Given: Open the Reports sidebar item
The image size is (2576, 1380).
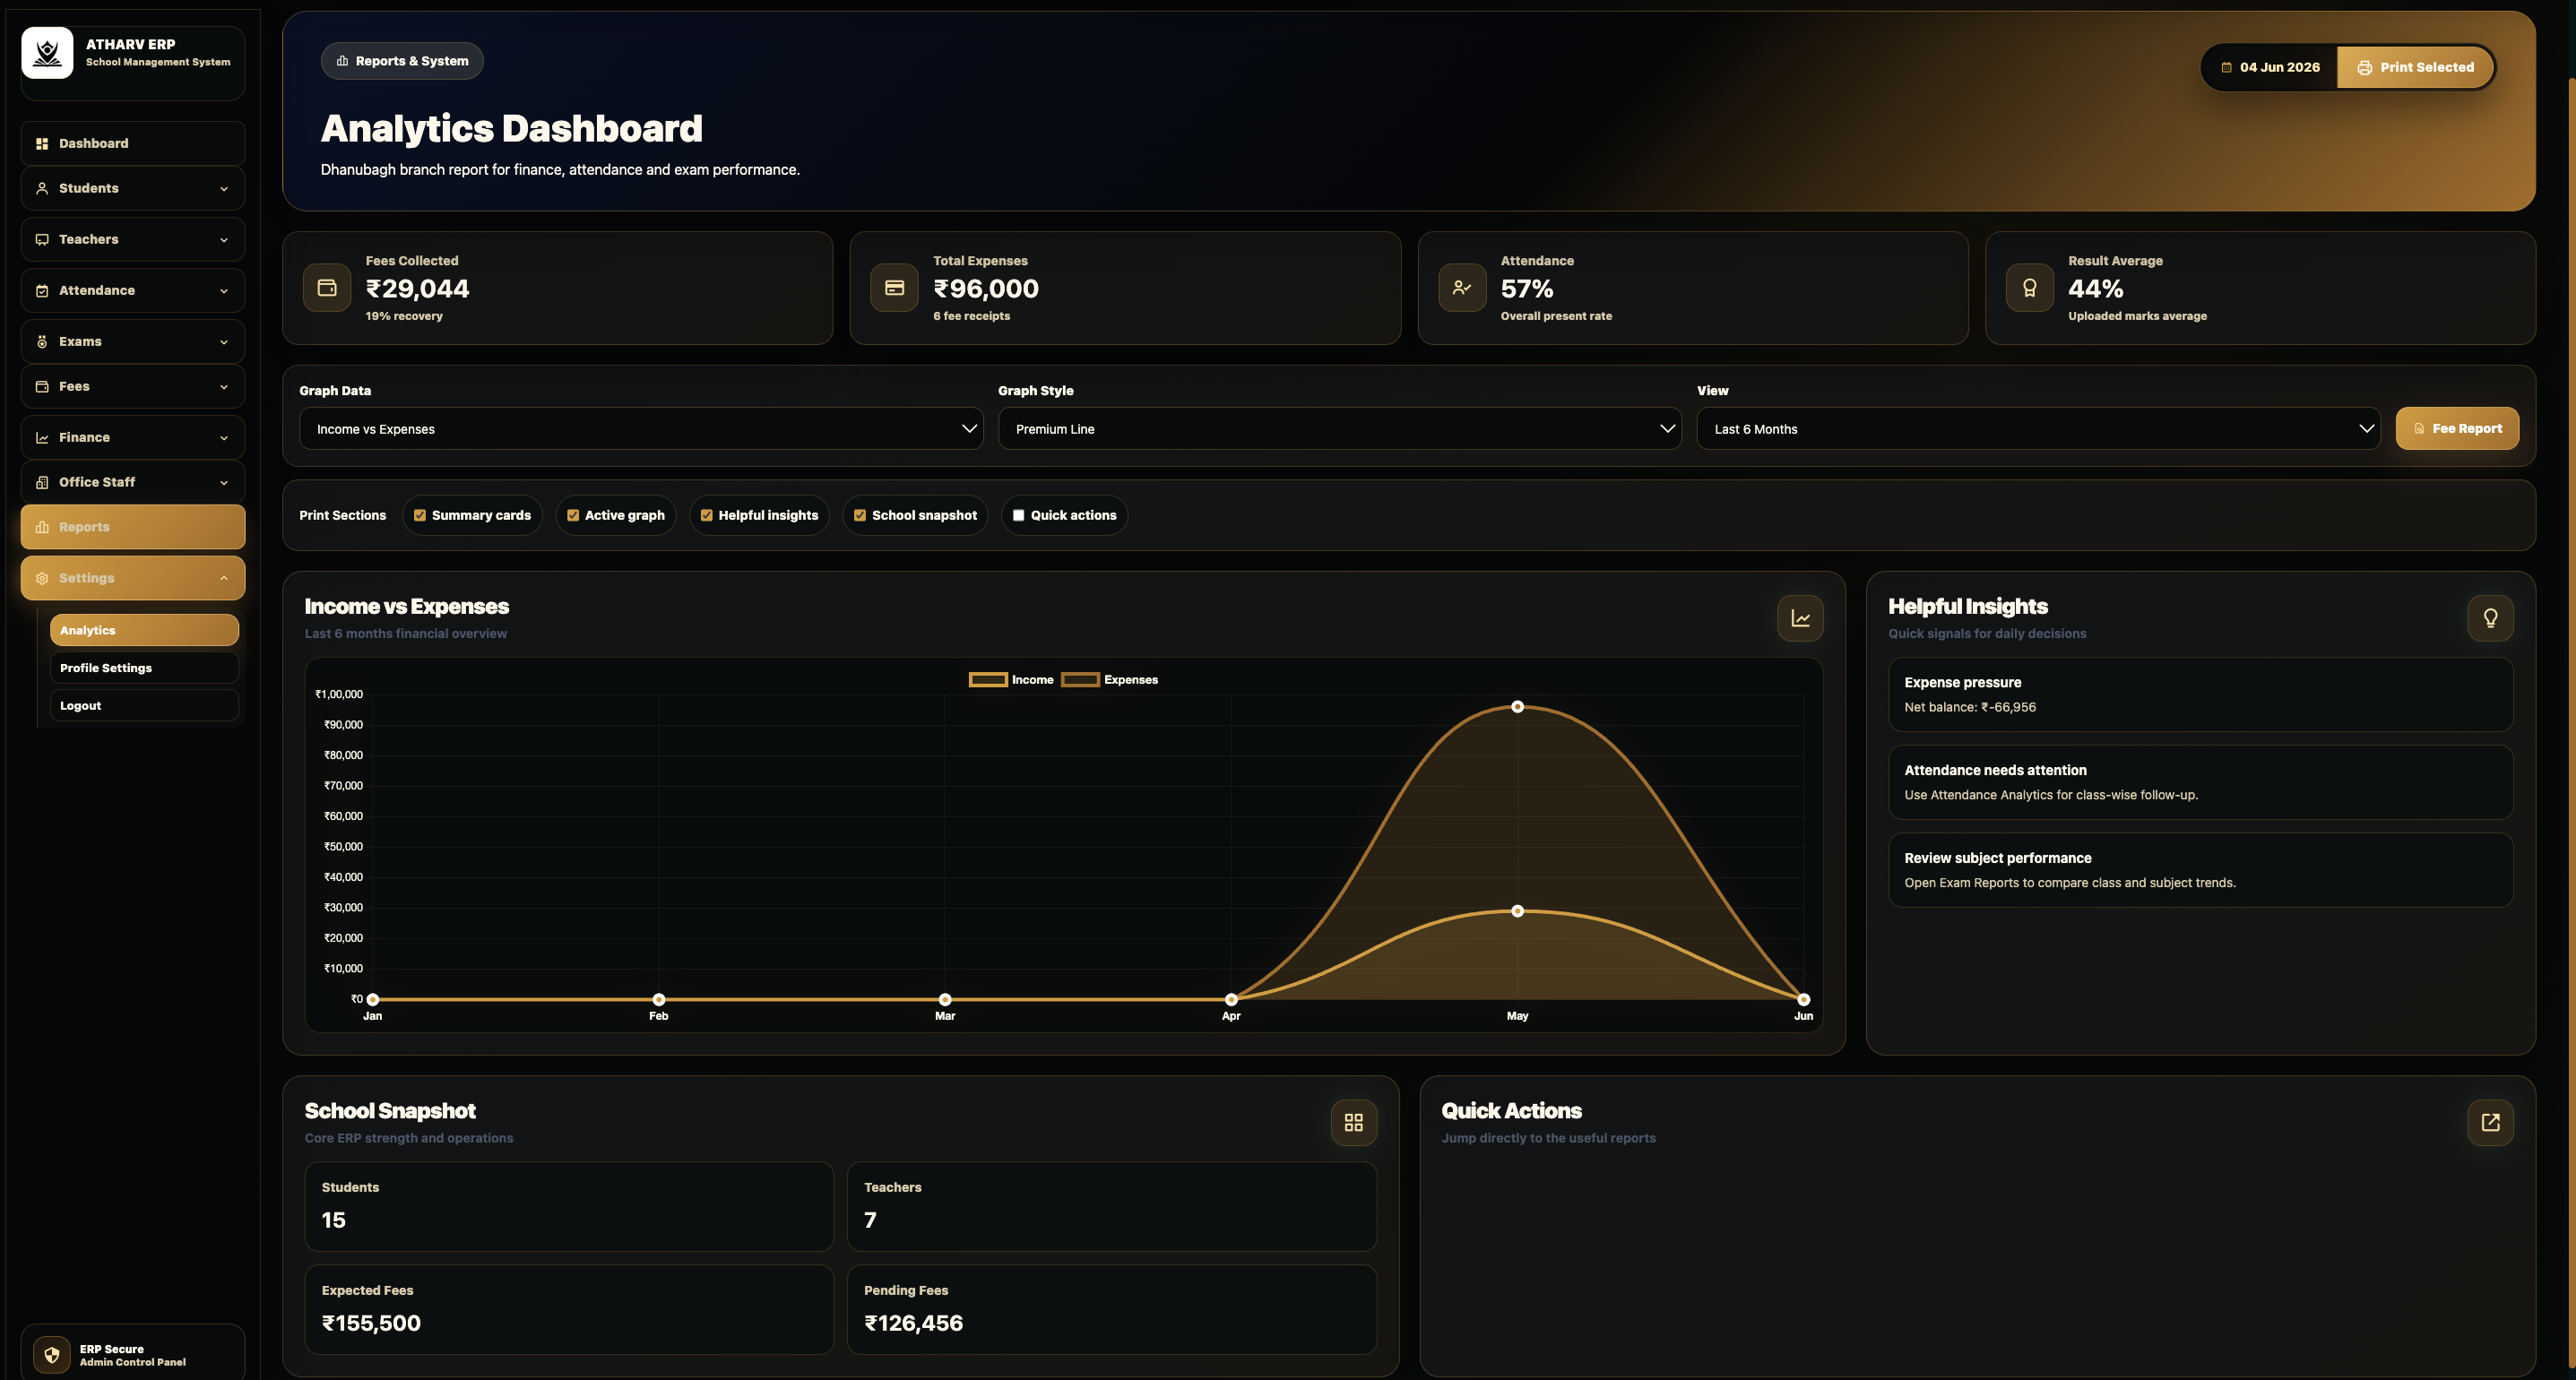Looking at the screenshot, I should [133, 527].
